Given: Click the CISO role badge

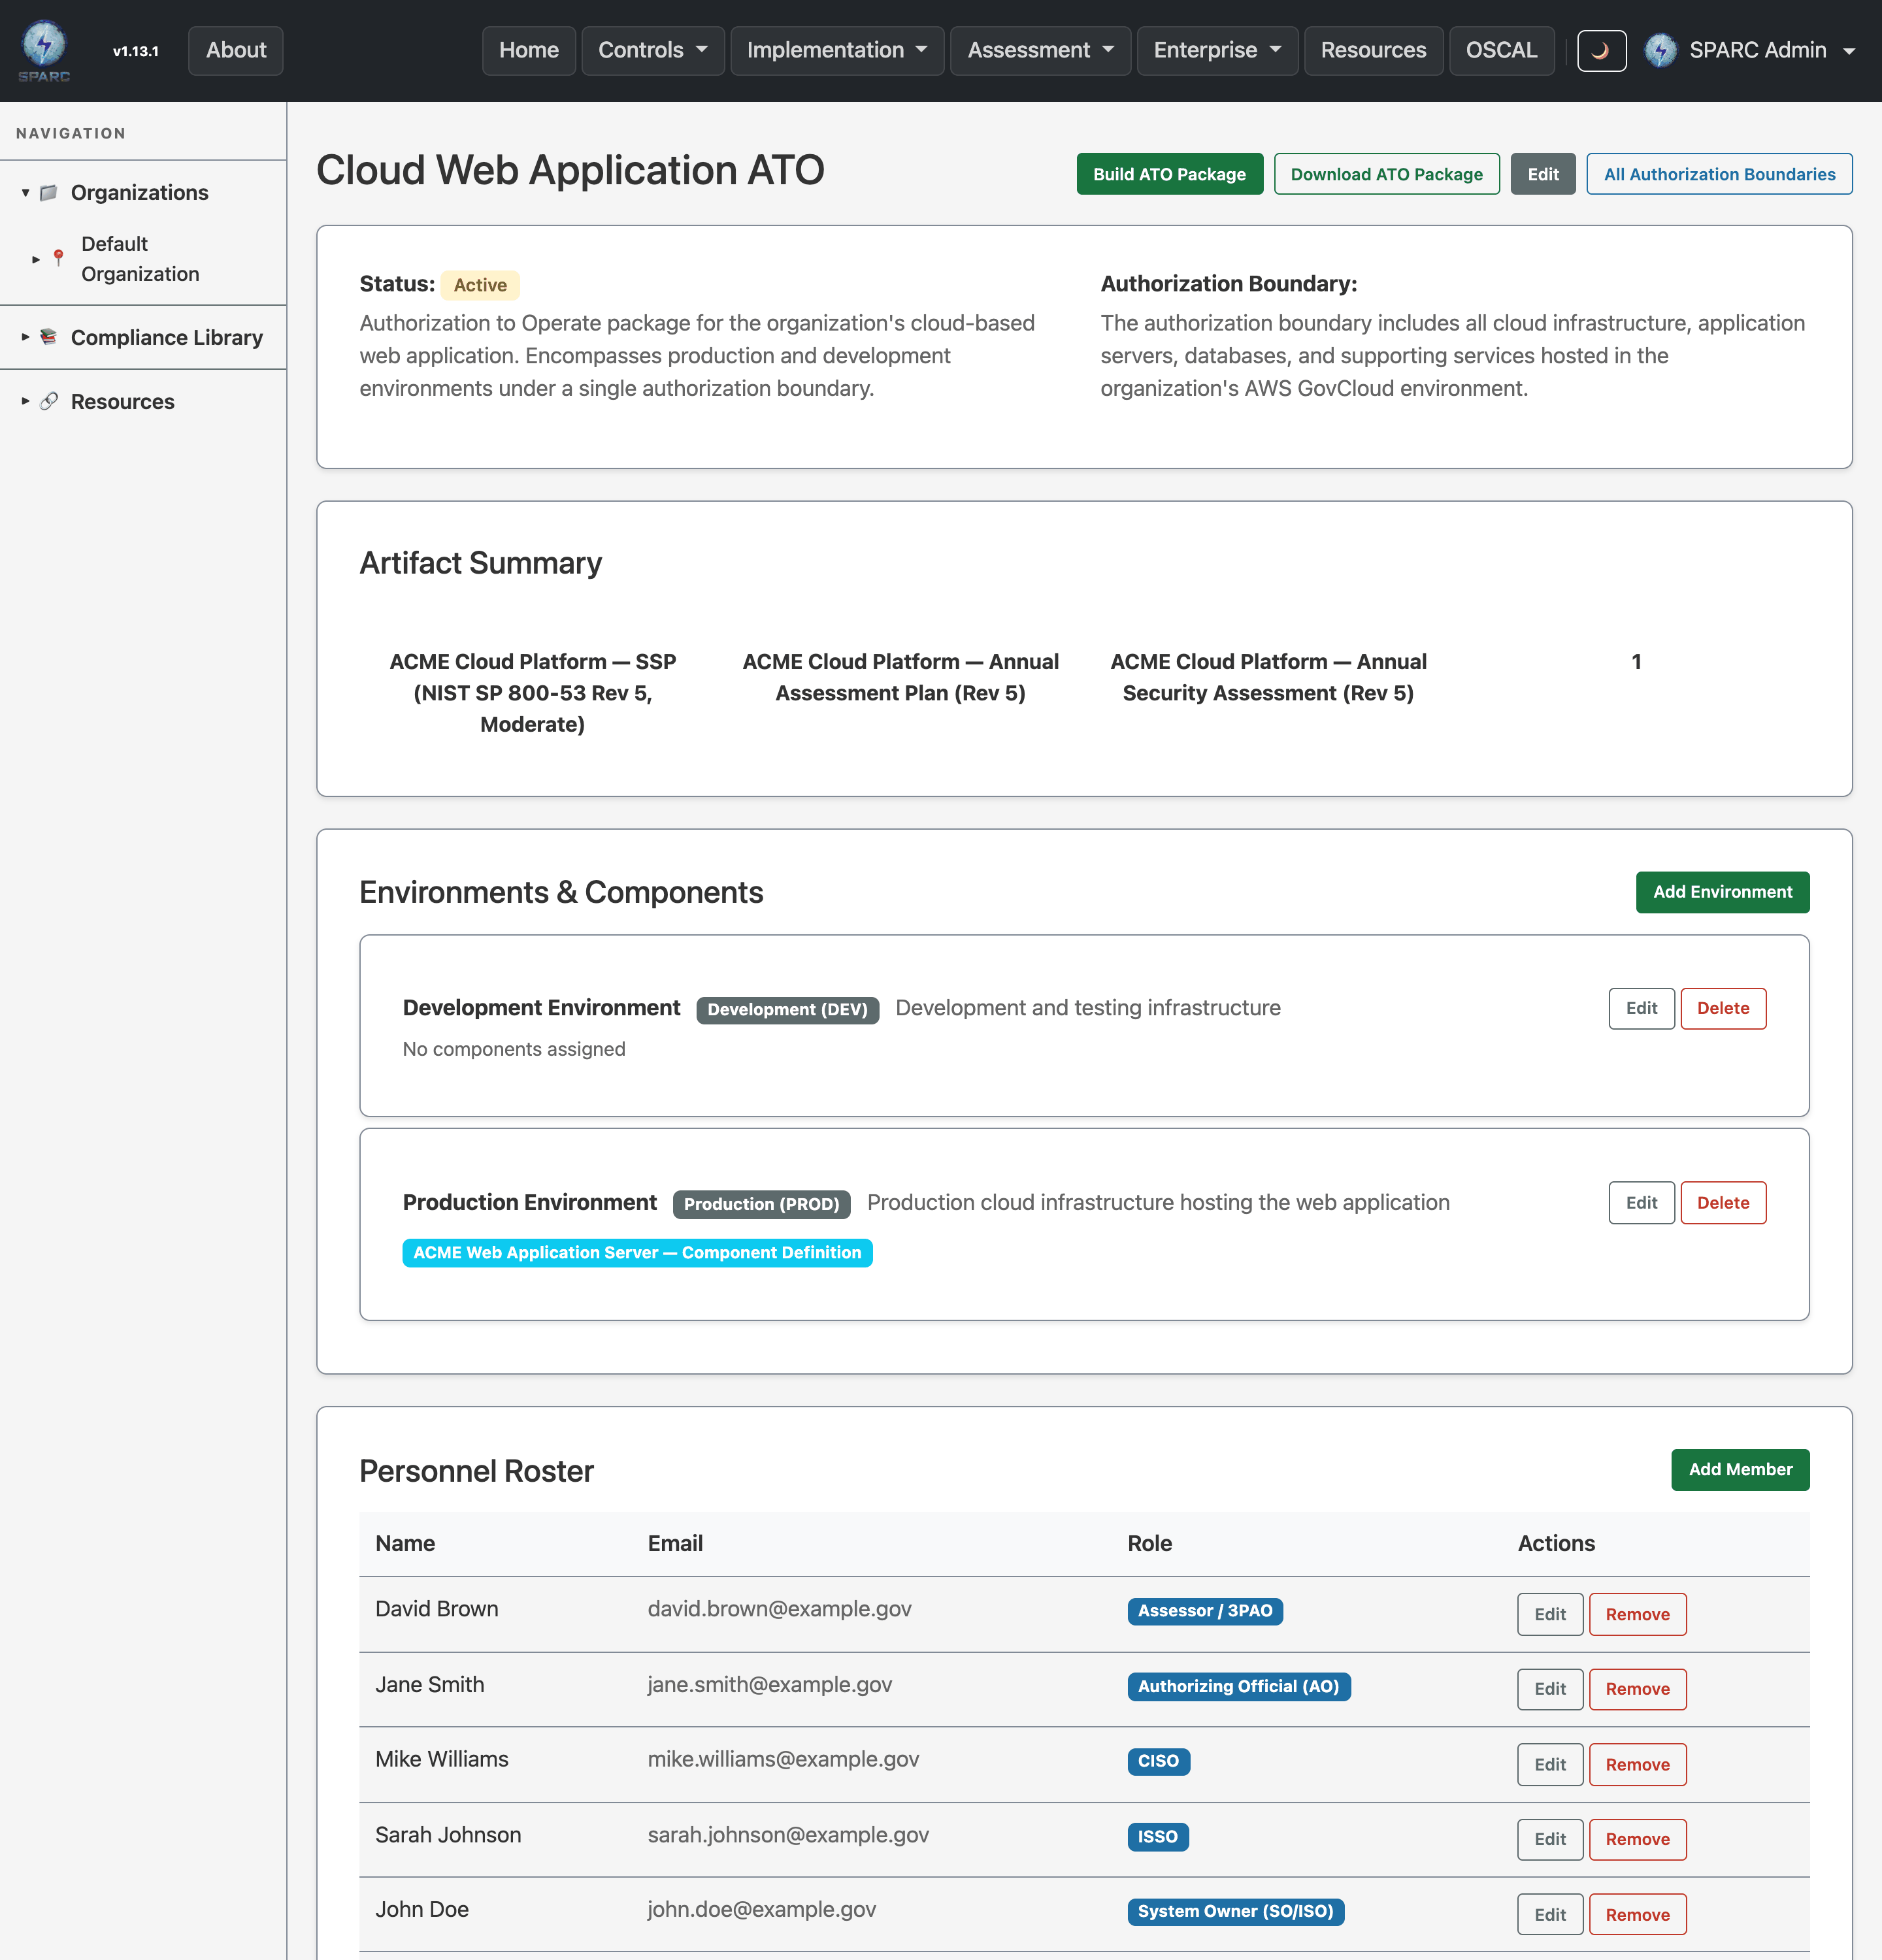Looking at the screenshot, I should [x=1158, y=1761].
